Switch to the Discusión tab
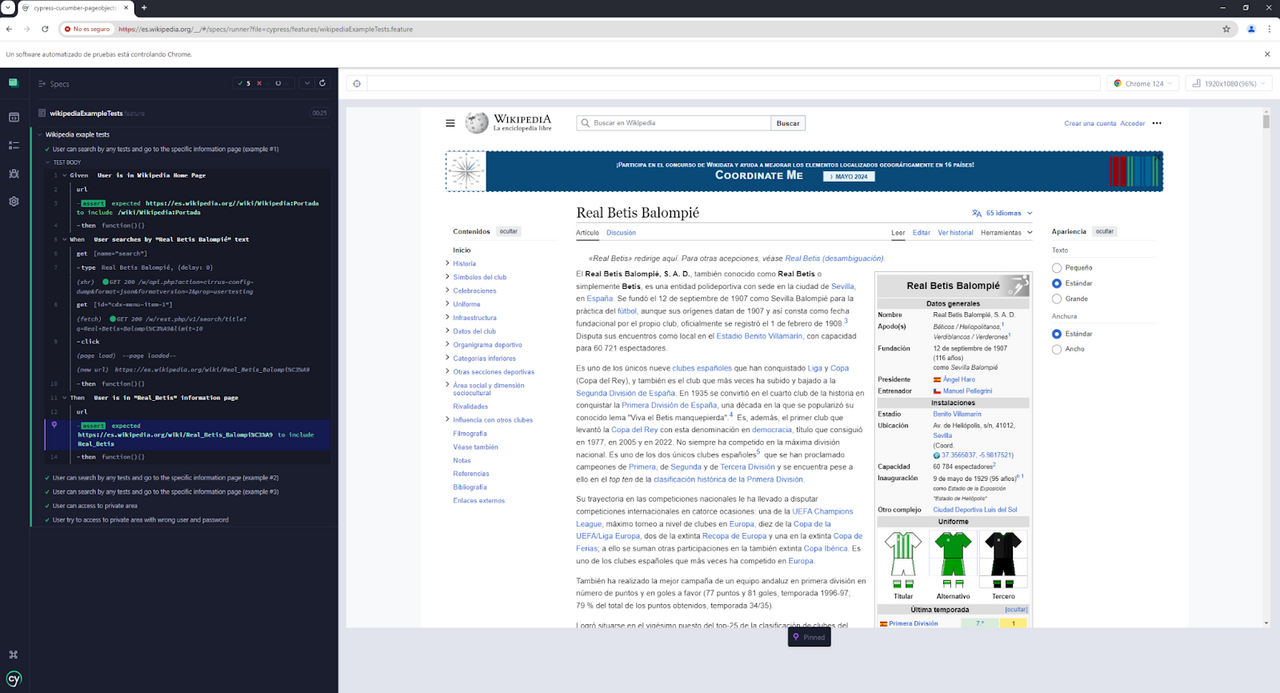Image resolution: width=1280 pixels, height=693 pixels. click(x=621, y=231)
